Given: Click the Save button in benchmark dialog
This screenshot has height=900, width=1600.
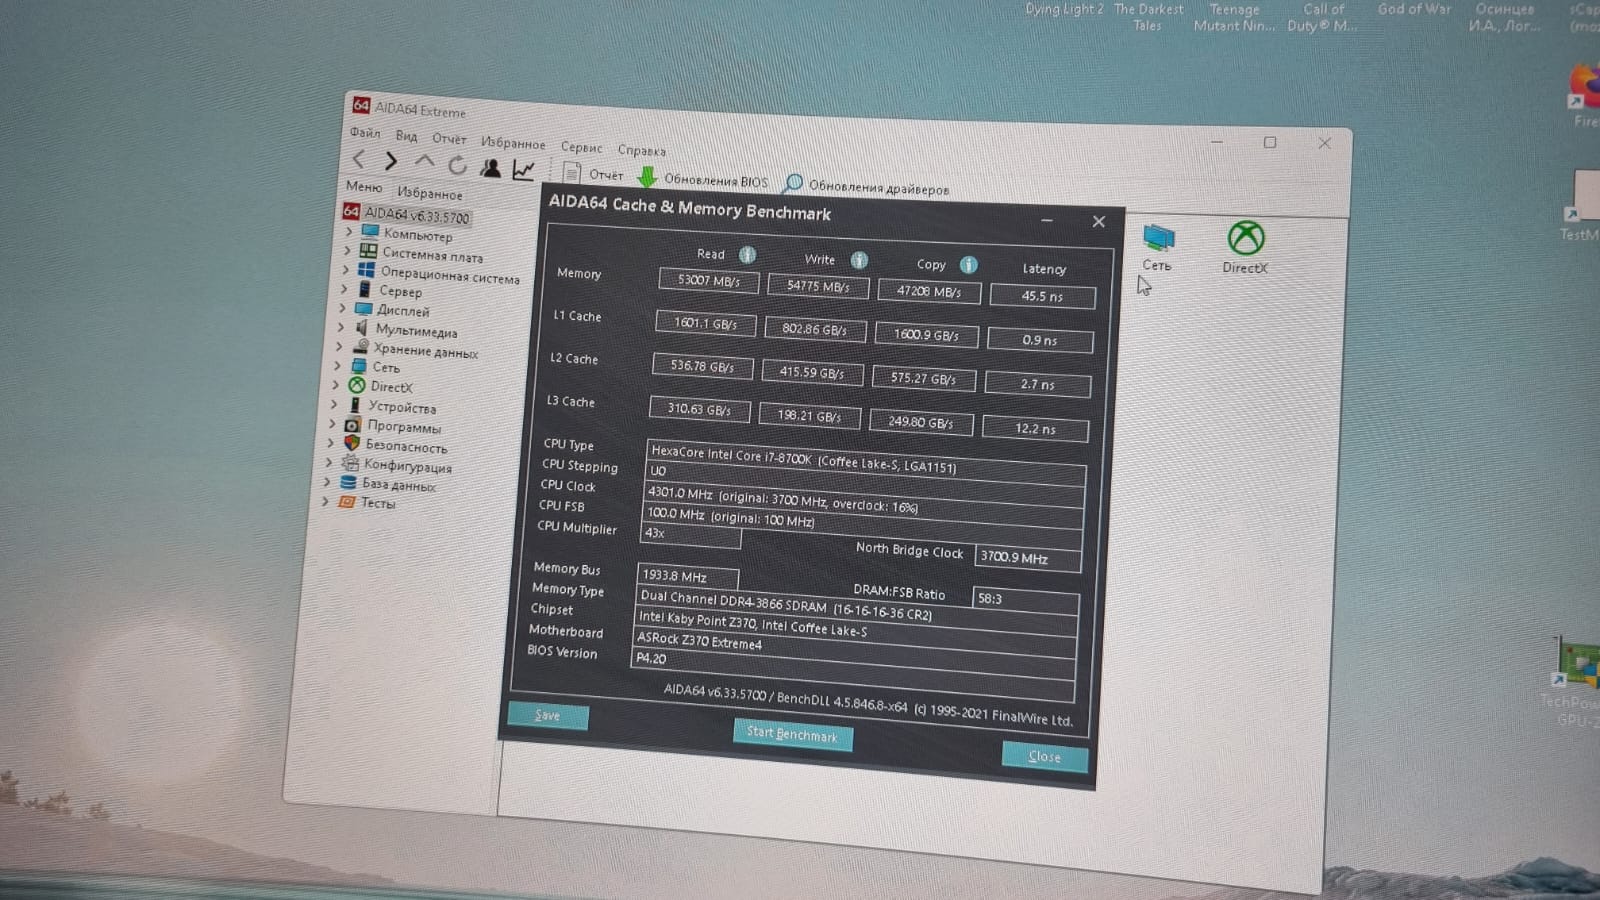Looking at the screenshot, I should (548, 715).
